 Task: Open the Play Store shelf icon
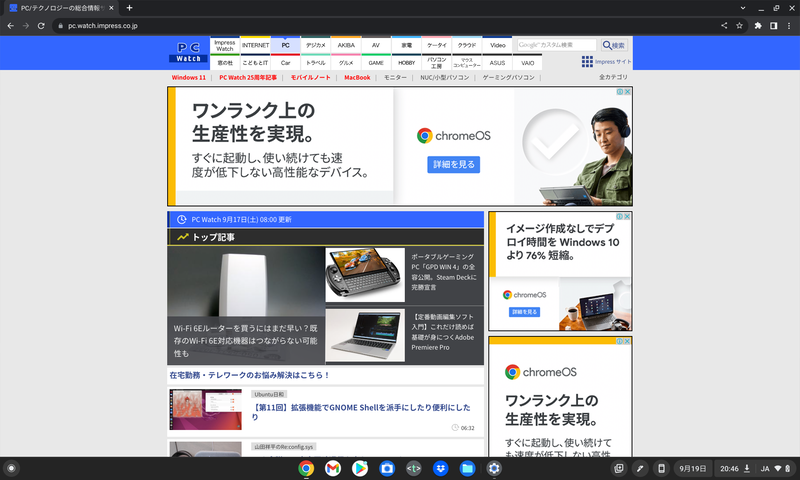(360, 468)
